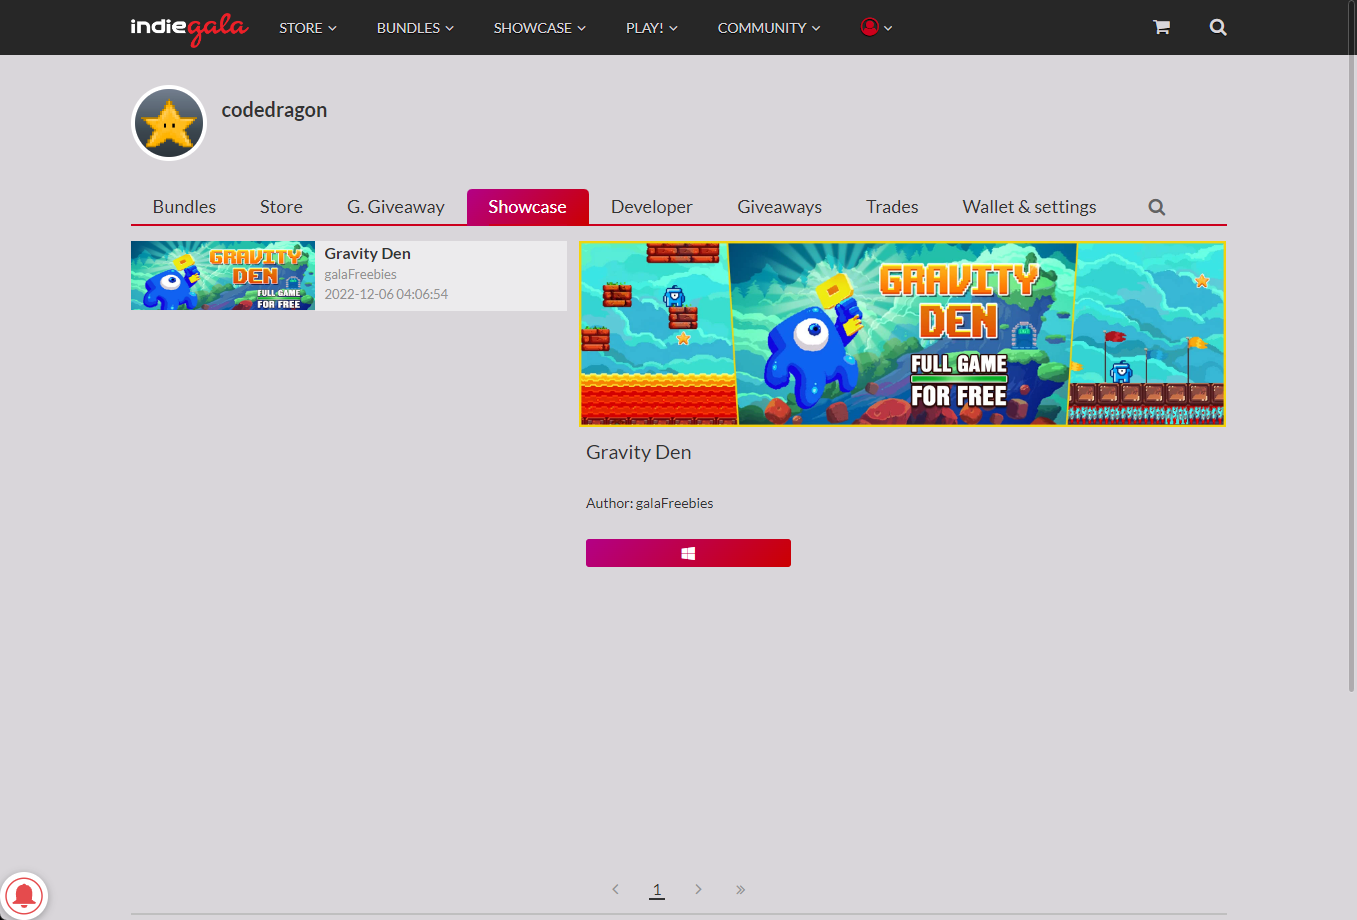Image resolution: width=1357 pixels, height=920 pixels.
Task: Click the Author: galaFreebies text
Action: [x=650, y=503]
